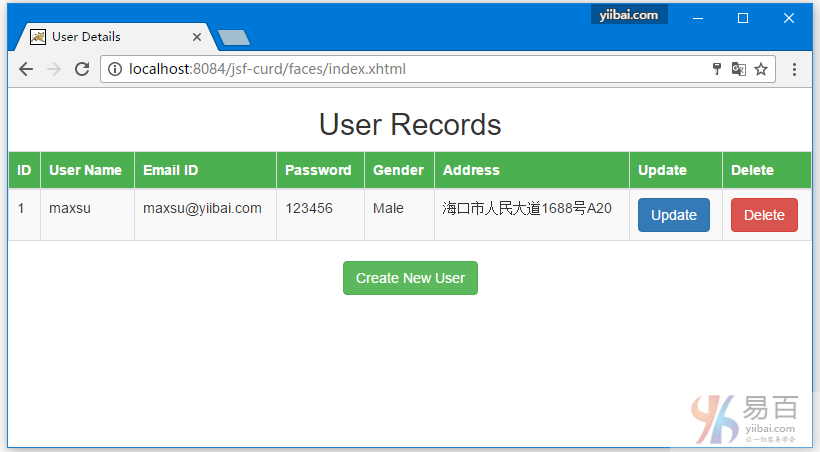Click the site info icon in address bar
The width and height of the screenshot is (820, 452).
click(115, 69)
